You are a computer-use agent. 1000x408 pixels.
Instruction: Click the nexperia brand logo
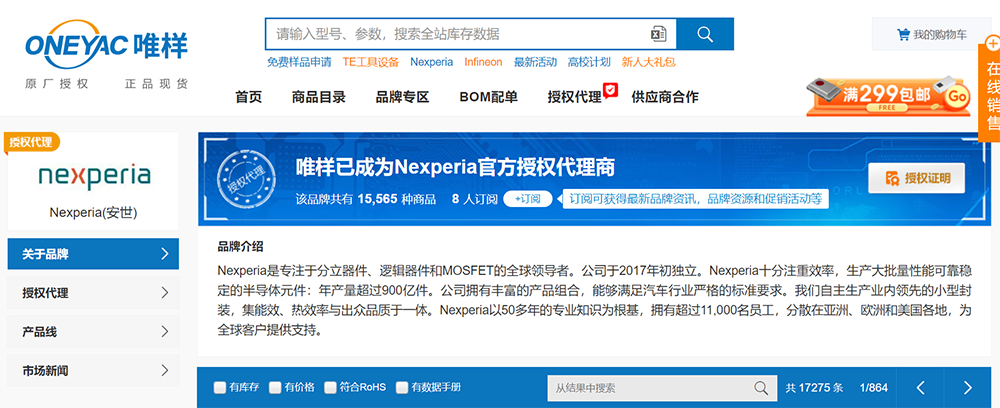[94, 176]
